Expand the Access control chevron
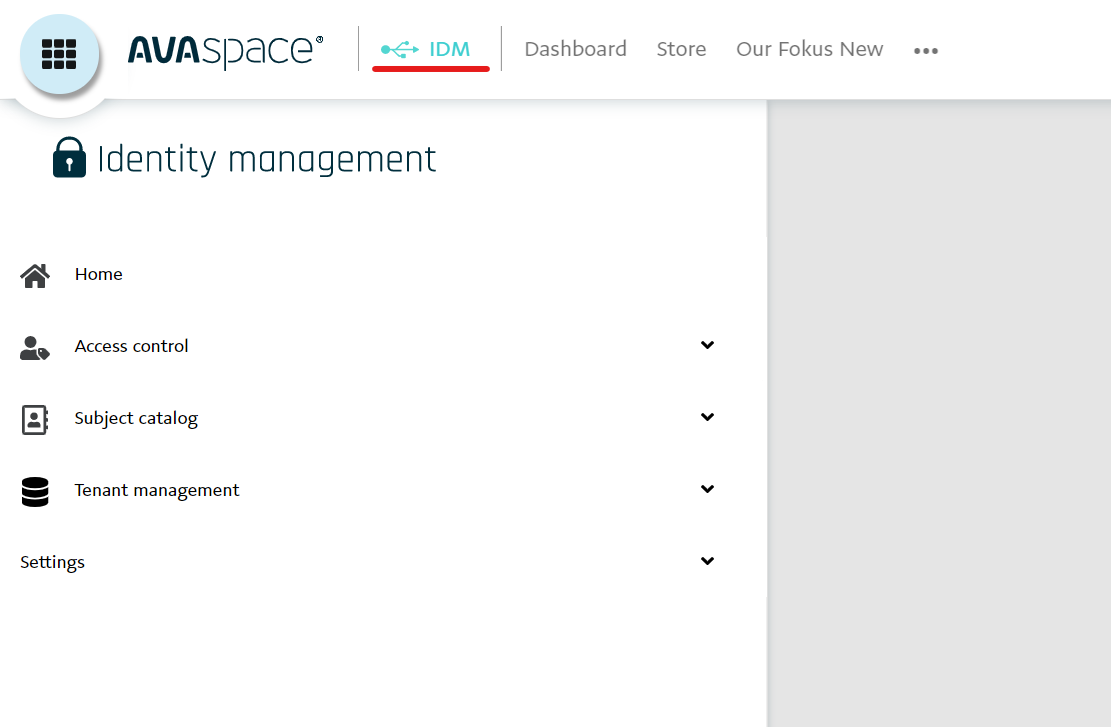1111x727 pixels. [x=707, y=345]
